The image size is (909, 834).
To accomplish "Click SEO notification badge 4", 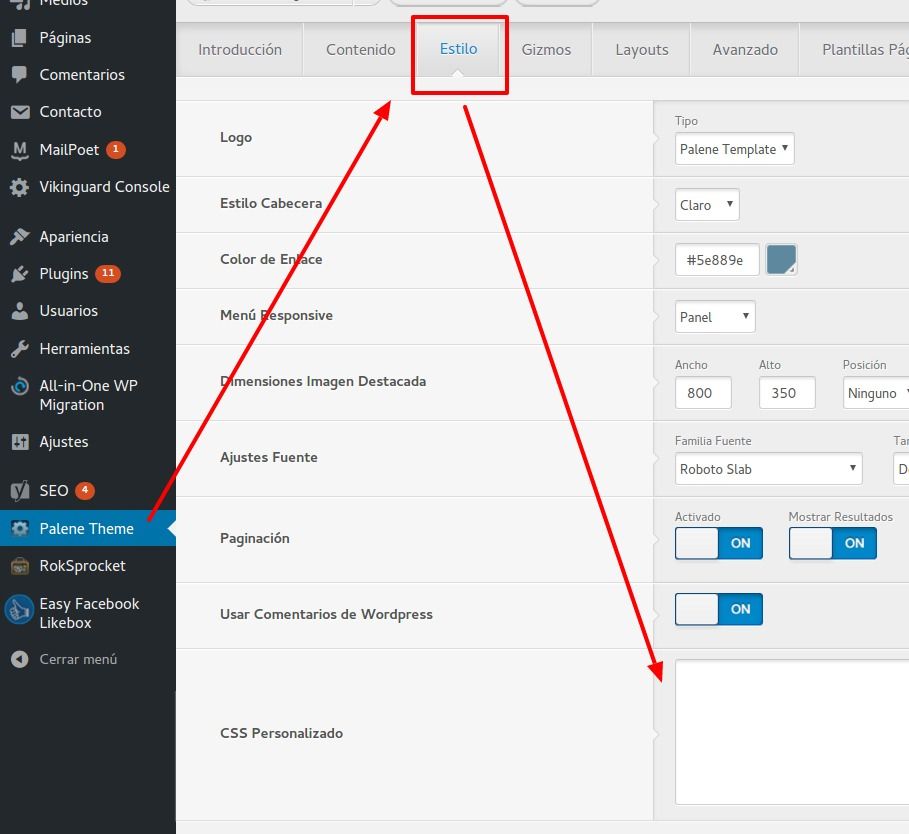I will point(85,490).
